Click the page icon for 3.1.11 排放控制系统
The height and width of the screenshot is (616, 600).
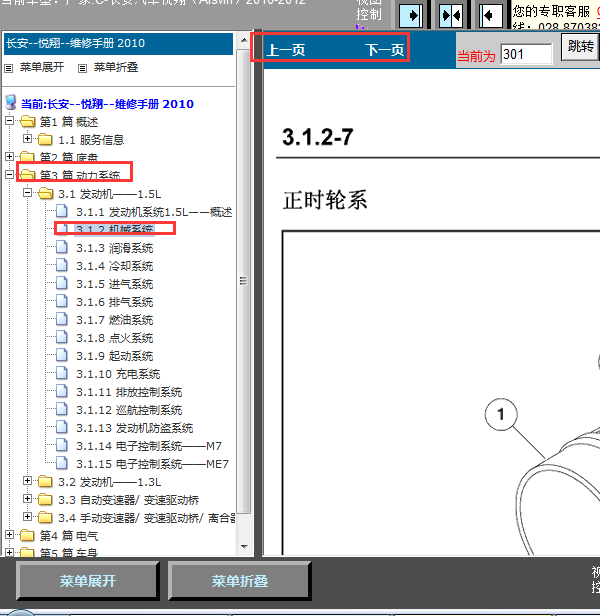62,391
